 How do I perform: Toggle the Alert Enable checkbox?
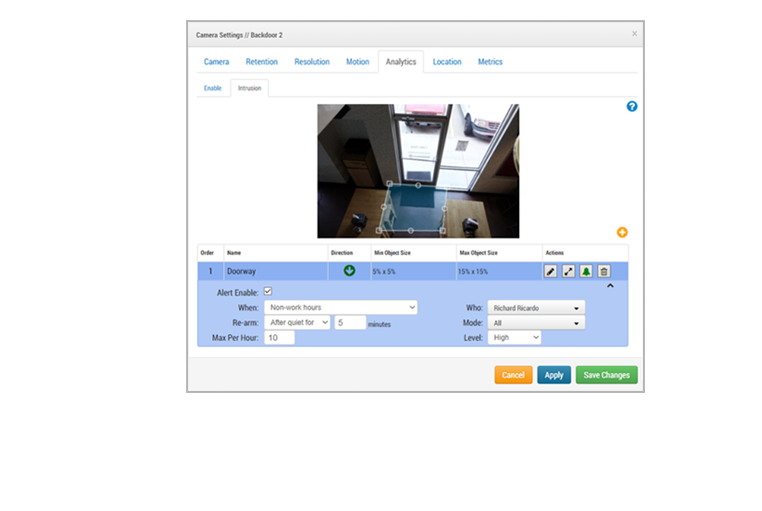tap(267, 292)
